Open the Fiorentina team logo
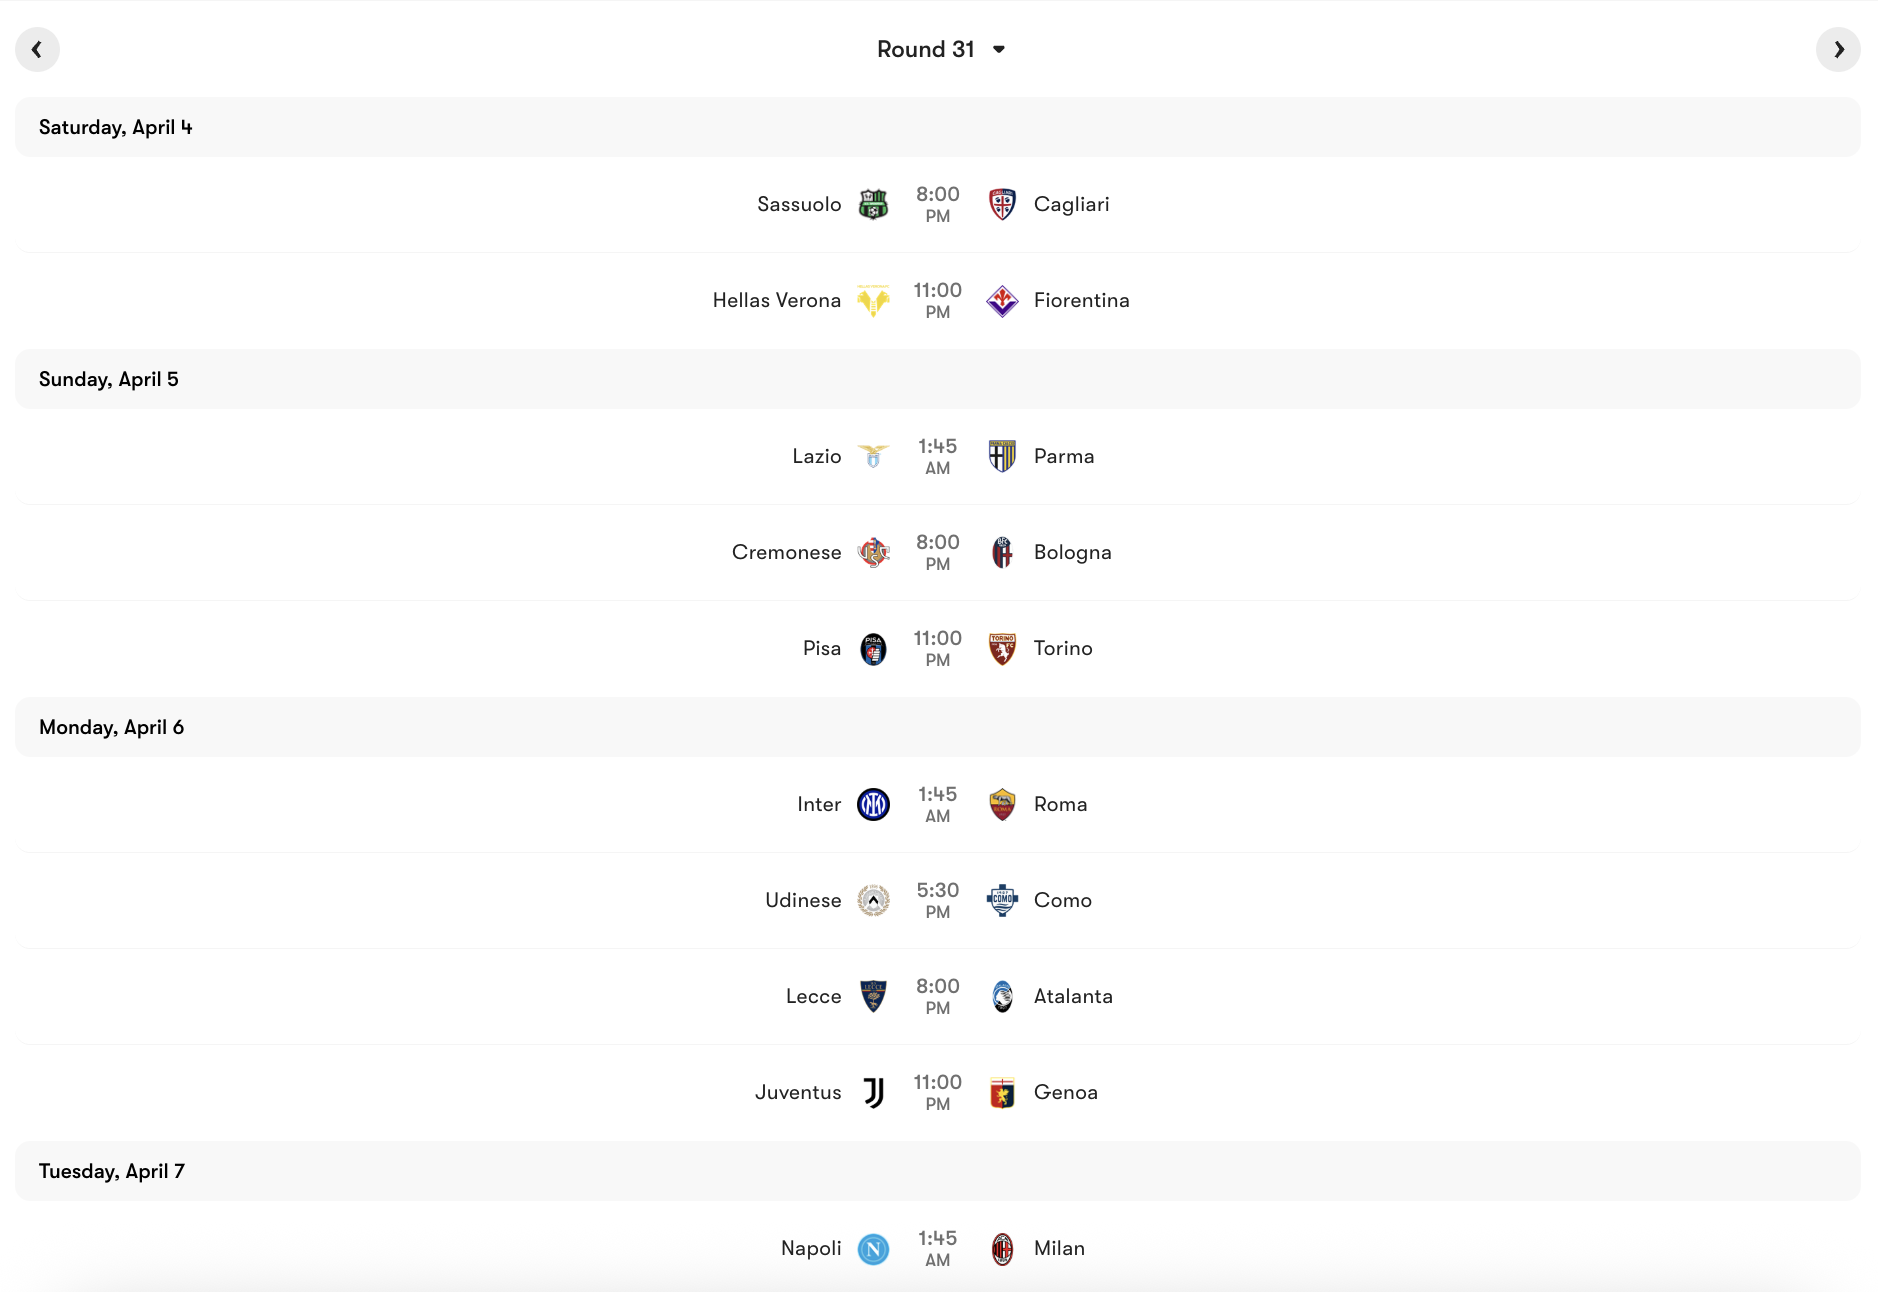 click(x=1003, y=300)
